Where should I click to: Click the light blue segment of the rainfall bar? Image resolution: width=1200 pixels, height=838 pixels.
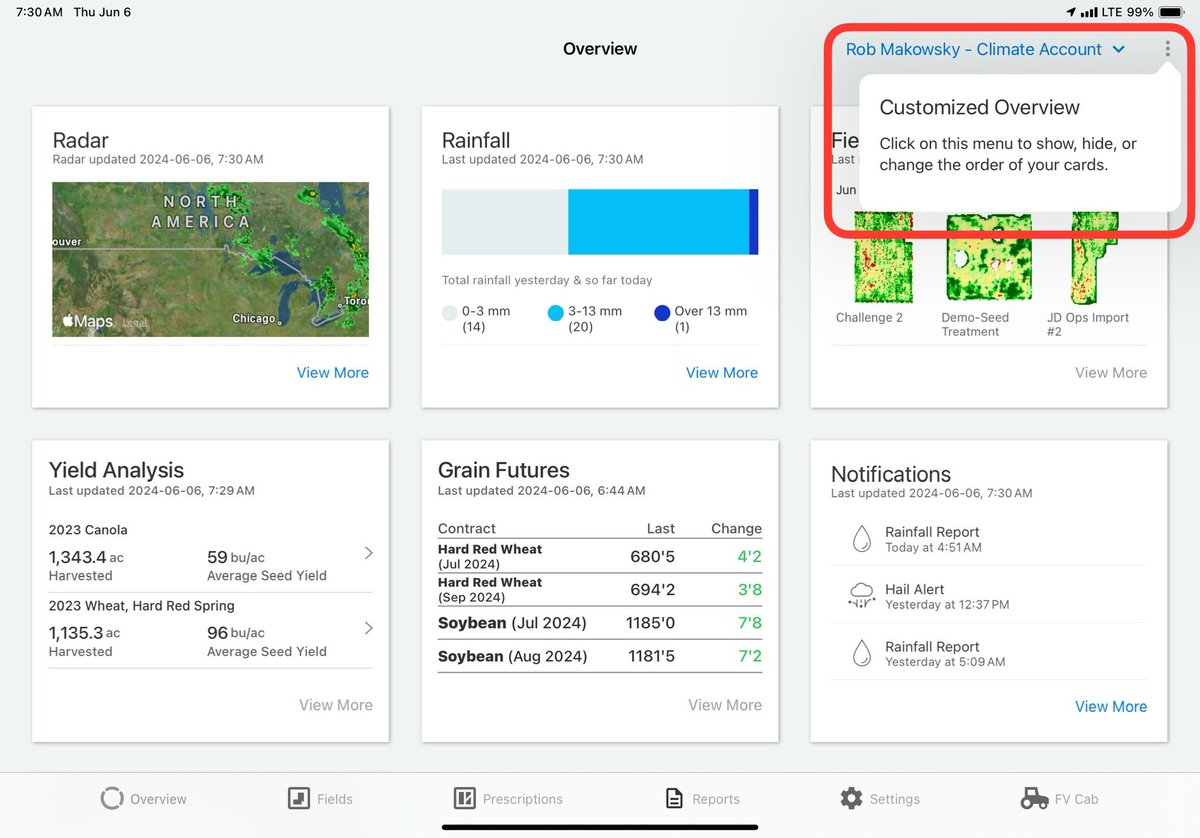click(x=658, y=221)
